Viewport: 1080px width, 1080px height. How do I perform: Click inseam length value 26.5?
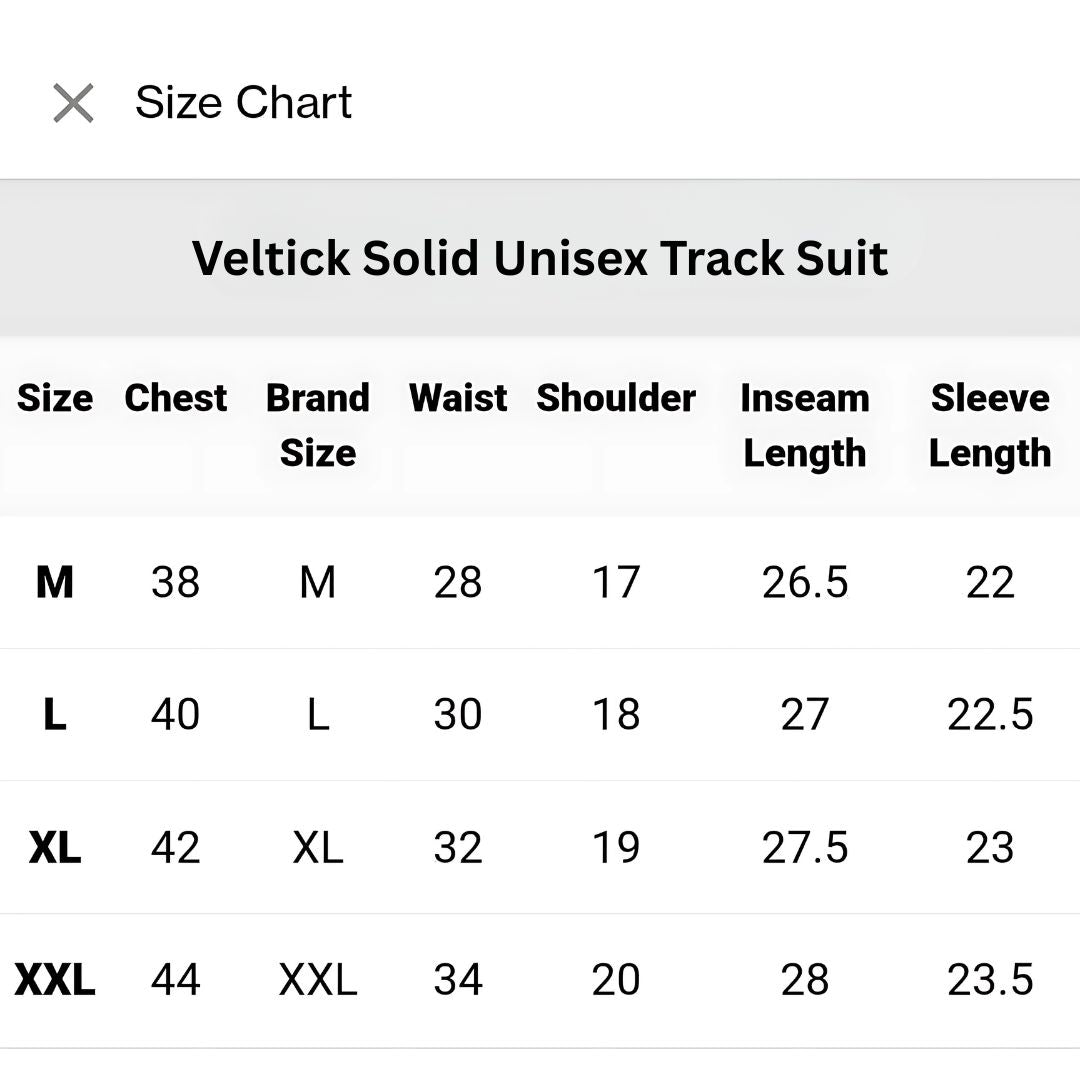tap(805, 582)
